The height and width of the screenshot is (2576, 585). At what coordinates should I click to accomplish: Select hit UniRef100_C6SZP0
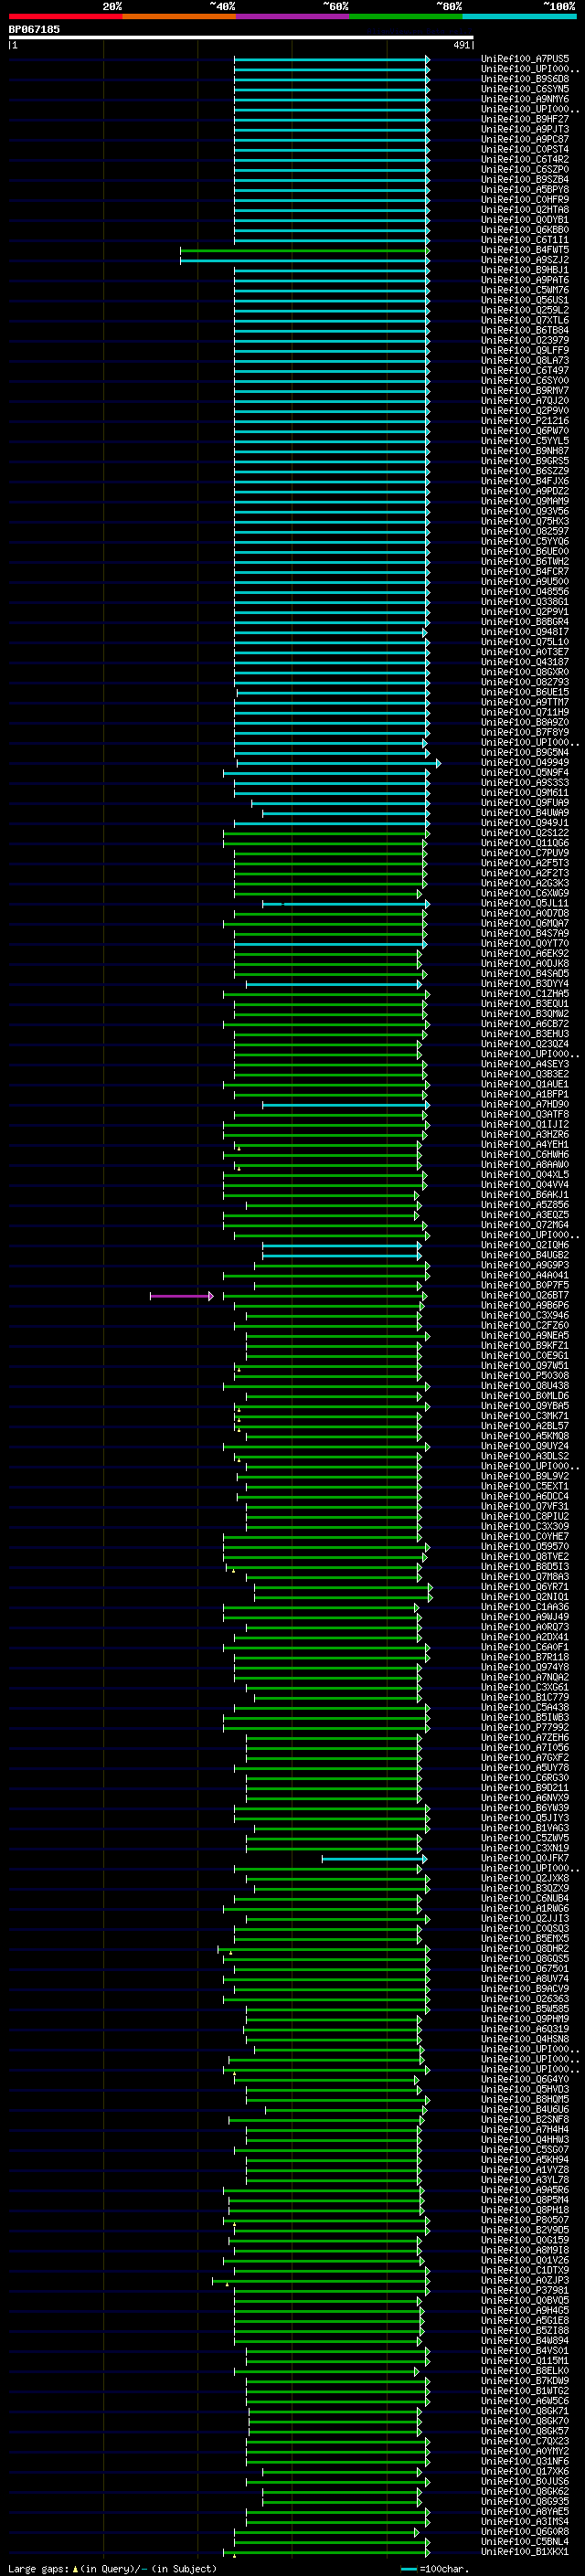(x=525, y=170)
